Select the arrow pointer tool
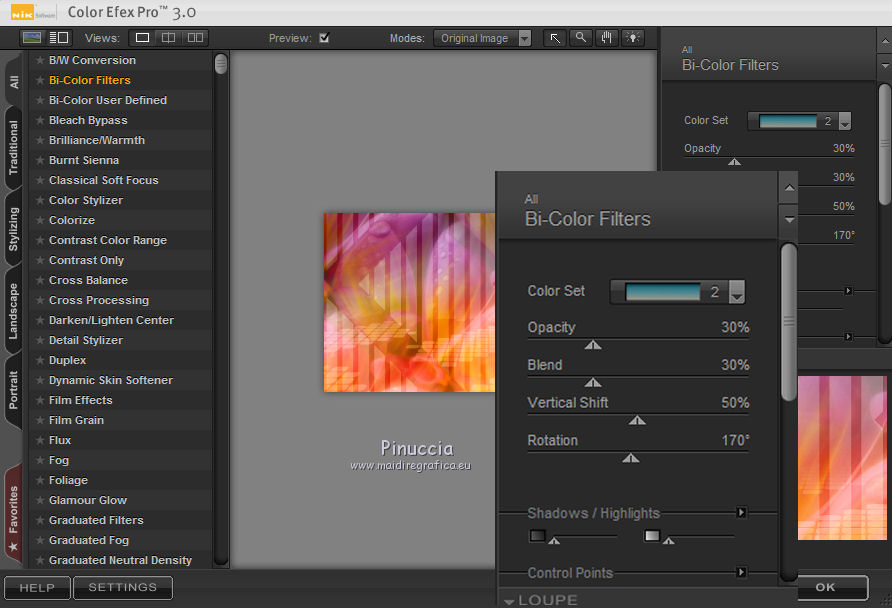This screenshot has width=892, height=608. [x=555, y=38]
